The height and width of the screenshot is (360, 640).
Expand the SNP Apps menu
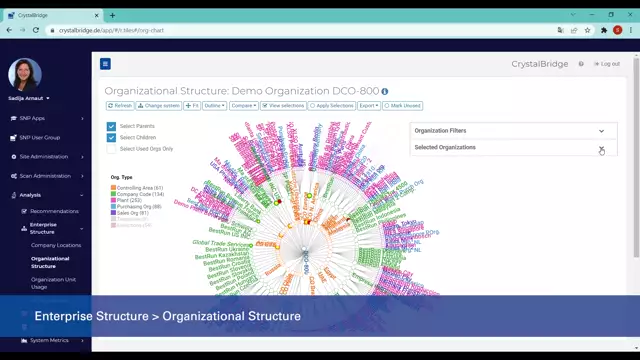coord(46,118)
